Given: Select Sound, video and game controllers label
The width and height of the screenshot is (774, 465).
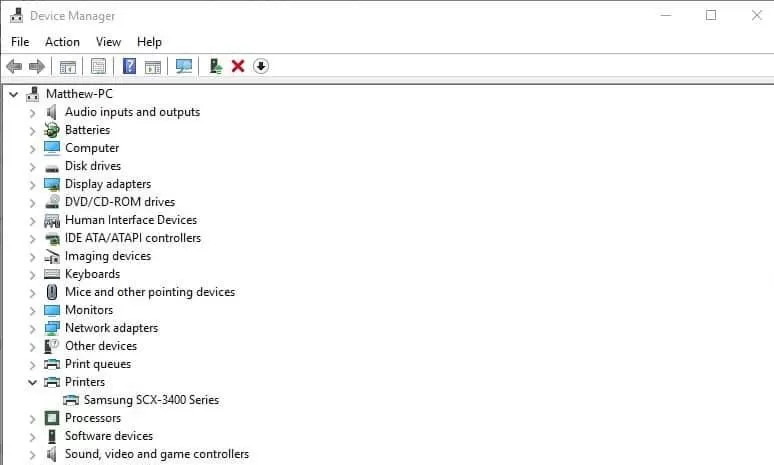Looking at the screenshot, I should pos(157,454).
